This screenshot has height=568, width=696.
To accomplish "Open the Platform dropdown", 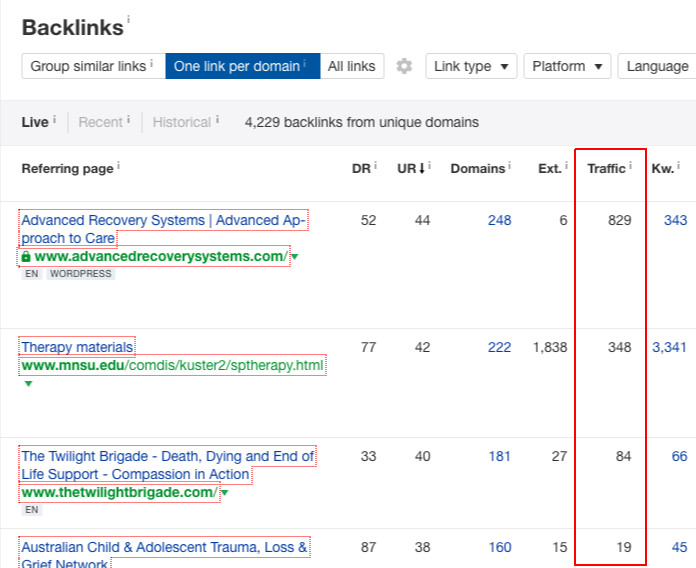I will pyautogui.click(x=567, y=66).
